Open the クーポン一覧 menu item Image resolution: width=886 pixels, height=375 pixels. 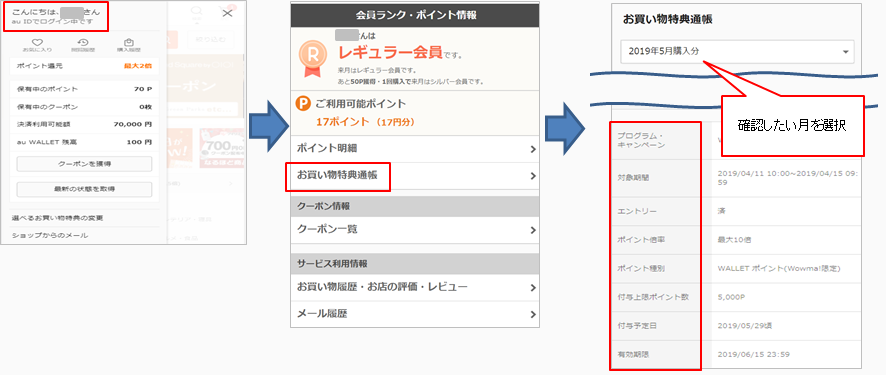pyautogui.click(x=415, y=230)
